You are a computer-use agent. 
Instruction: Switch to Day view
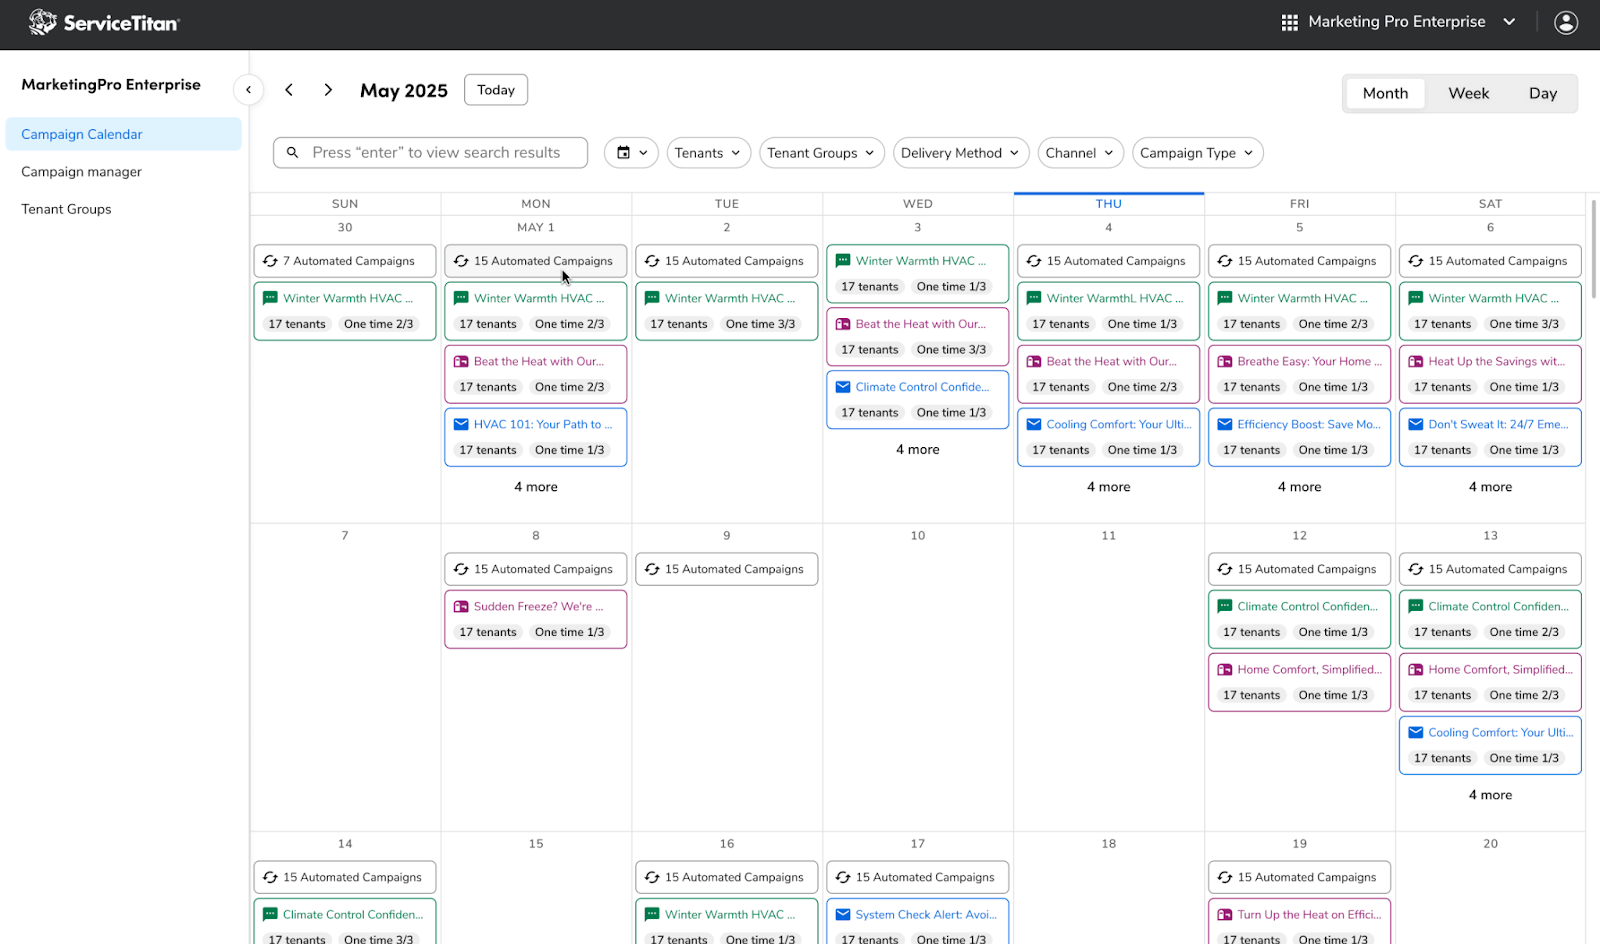click(1543, 93)
